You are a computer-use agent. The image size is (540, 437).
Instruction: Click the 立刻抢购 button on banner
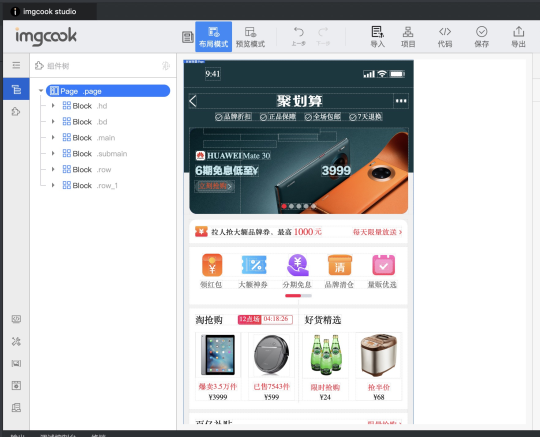215,186
